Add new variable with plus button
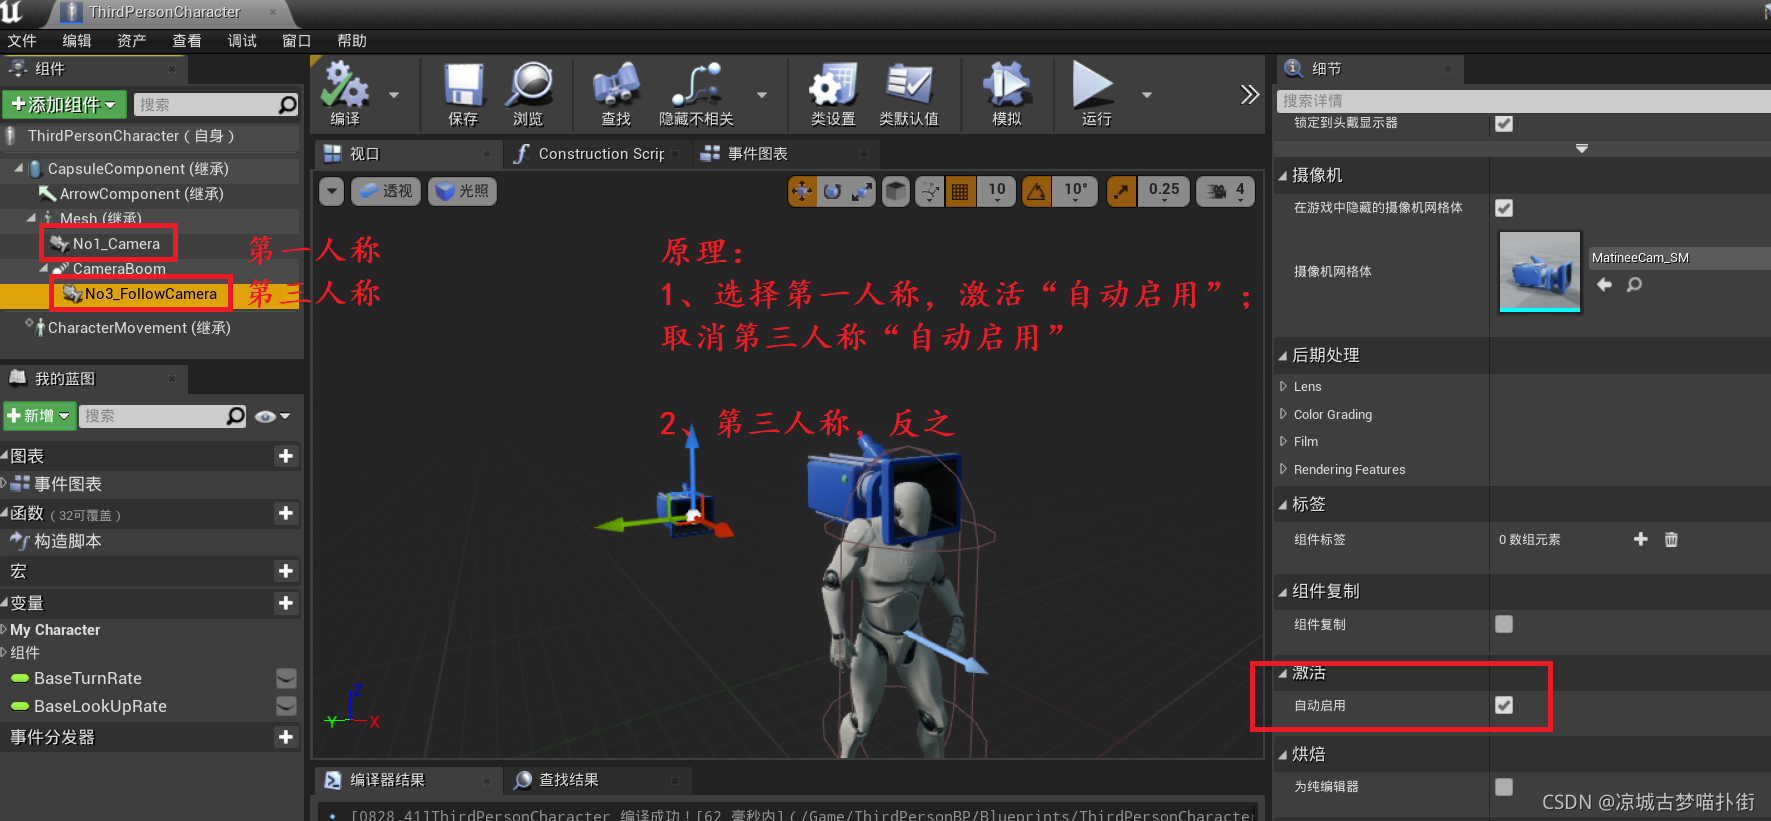1771x821 pixels. click(286, 603)
